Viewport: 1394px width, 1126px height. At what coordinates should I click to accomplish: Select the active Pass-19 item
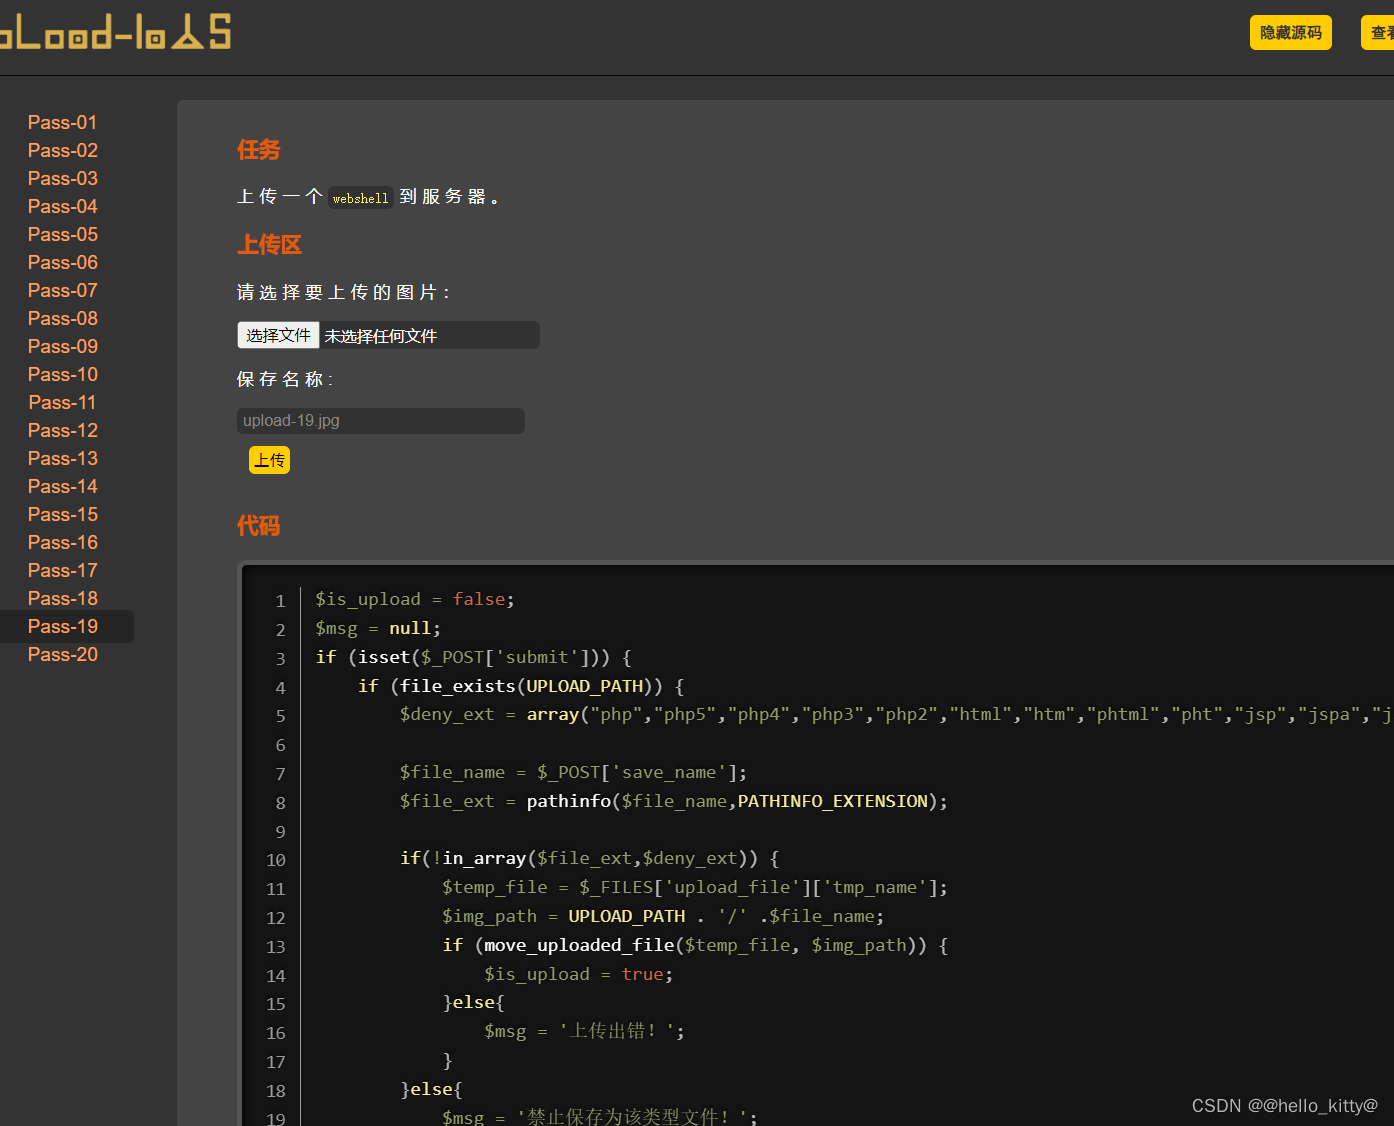pos(63,626)
